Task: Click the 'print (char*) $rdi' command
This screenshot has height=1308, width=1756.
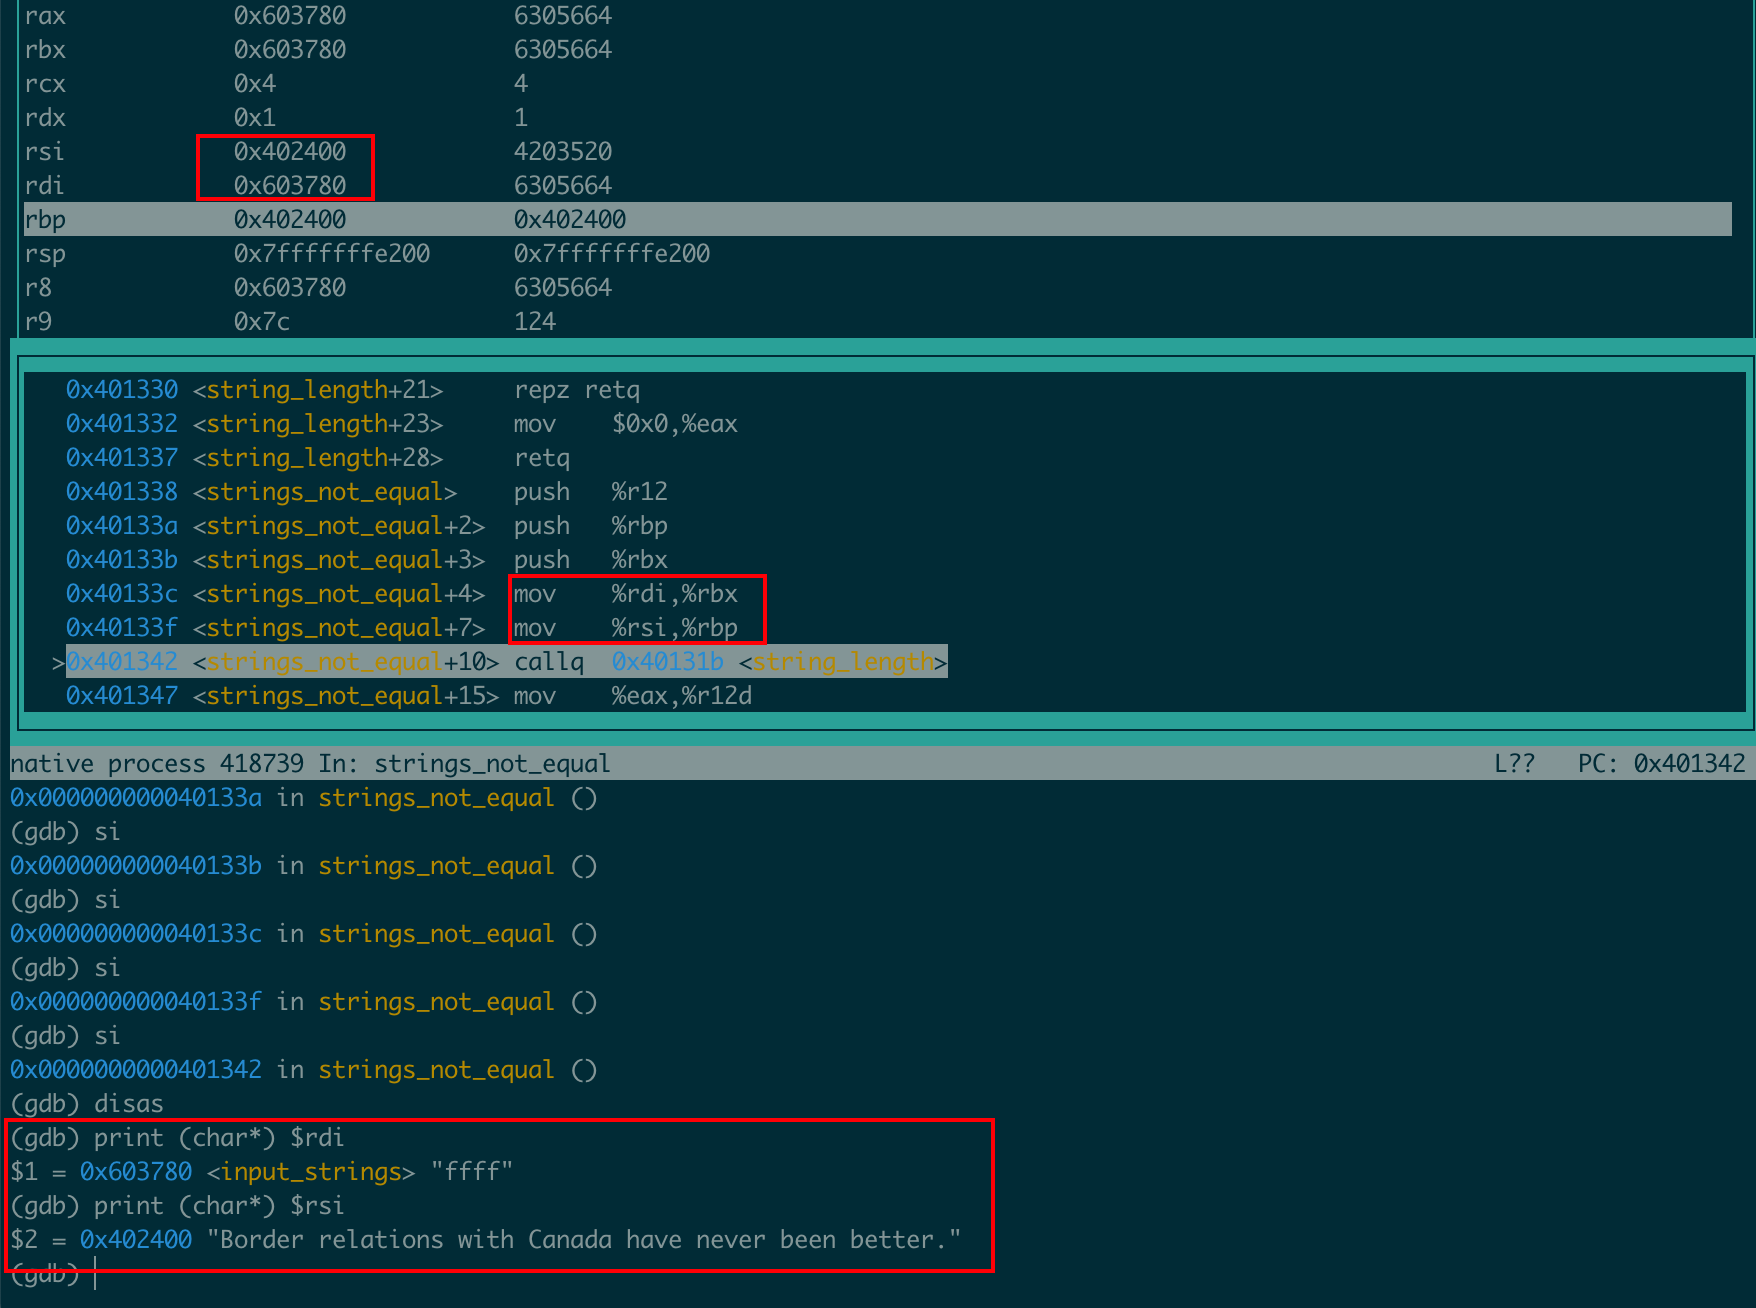Action: (x=219, y=1138)
